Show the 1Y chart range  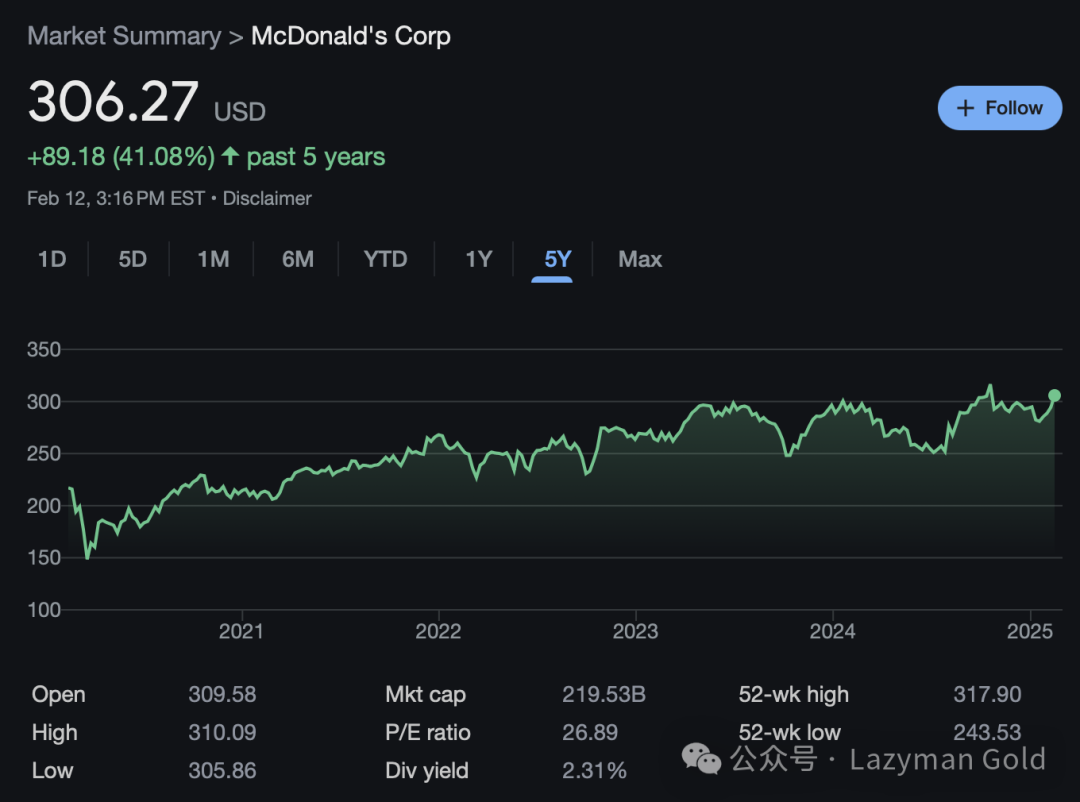479,259
